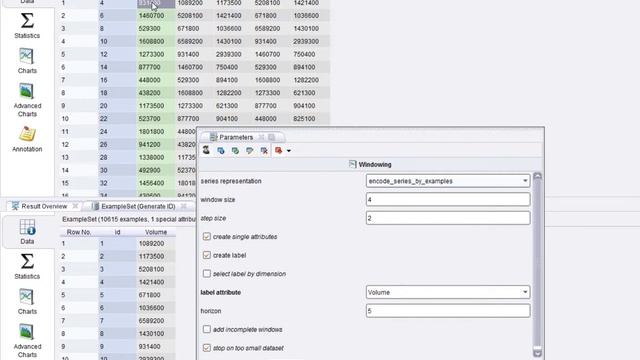Close the Result Overview tab
640x360 pixels.
(75, 206)
